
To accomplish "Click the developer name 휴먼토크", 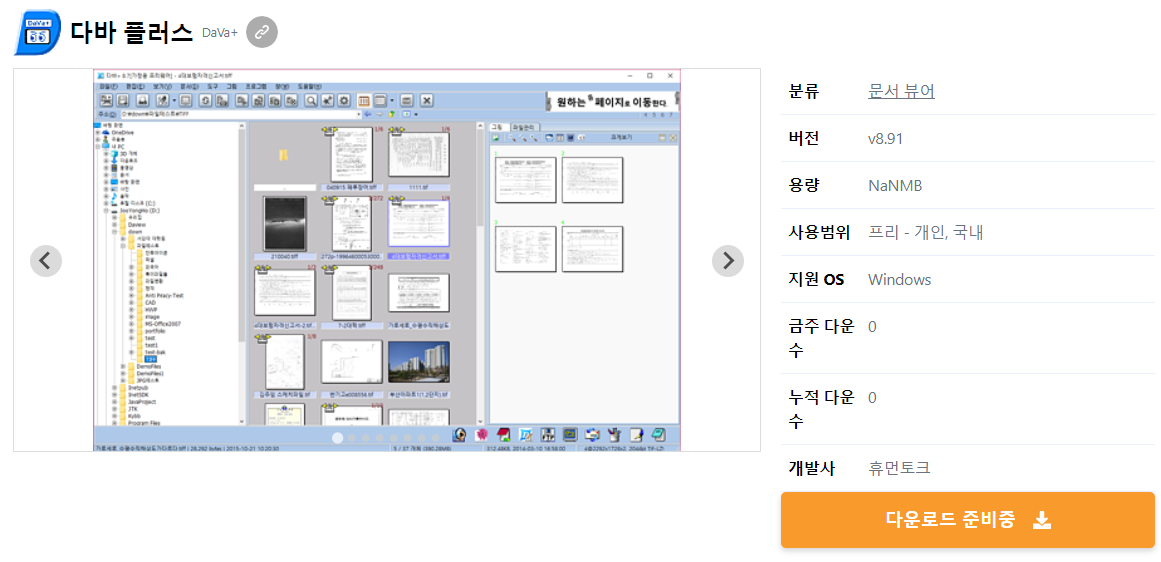I will (899, 468).
